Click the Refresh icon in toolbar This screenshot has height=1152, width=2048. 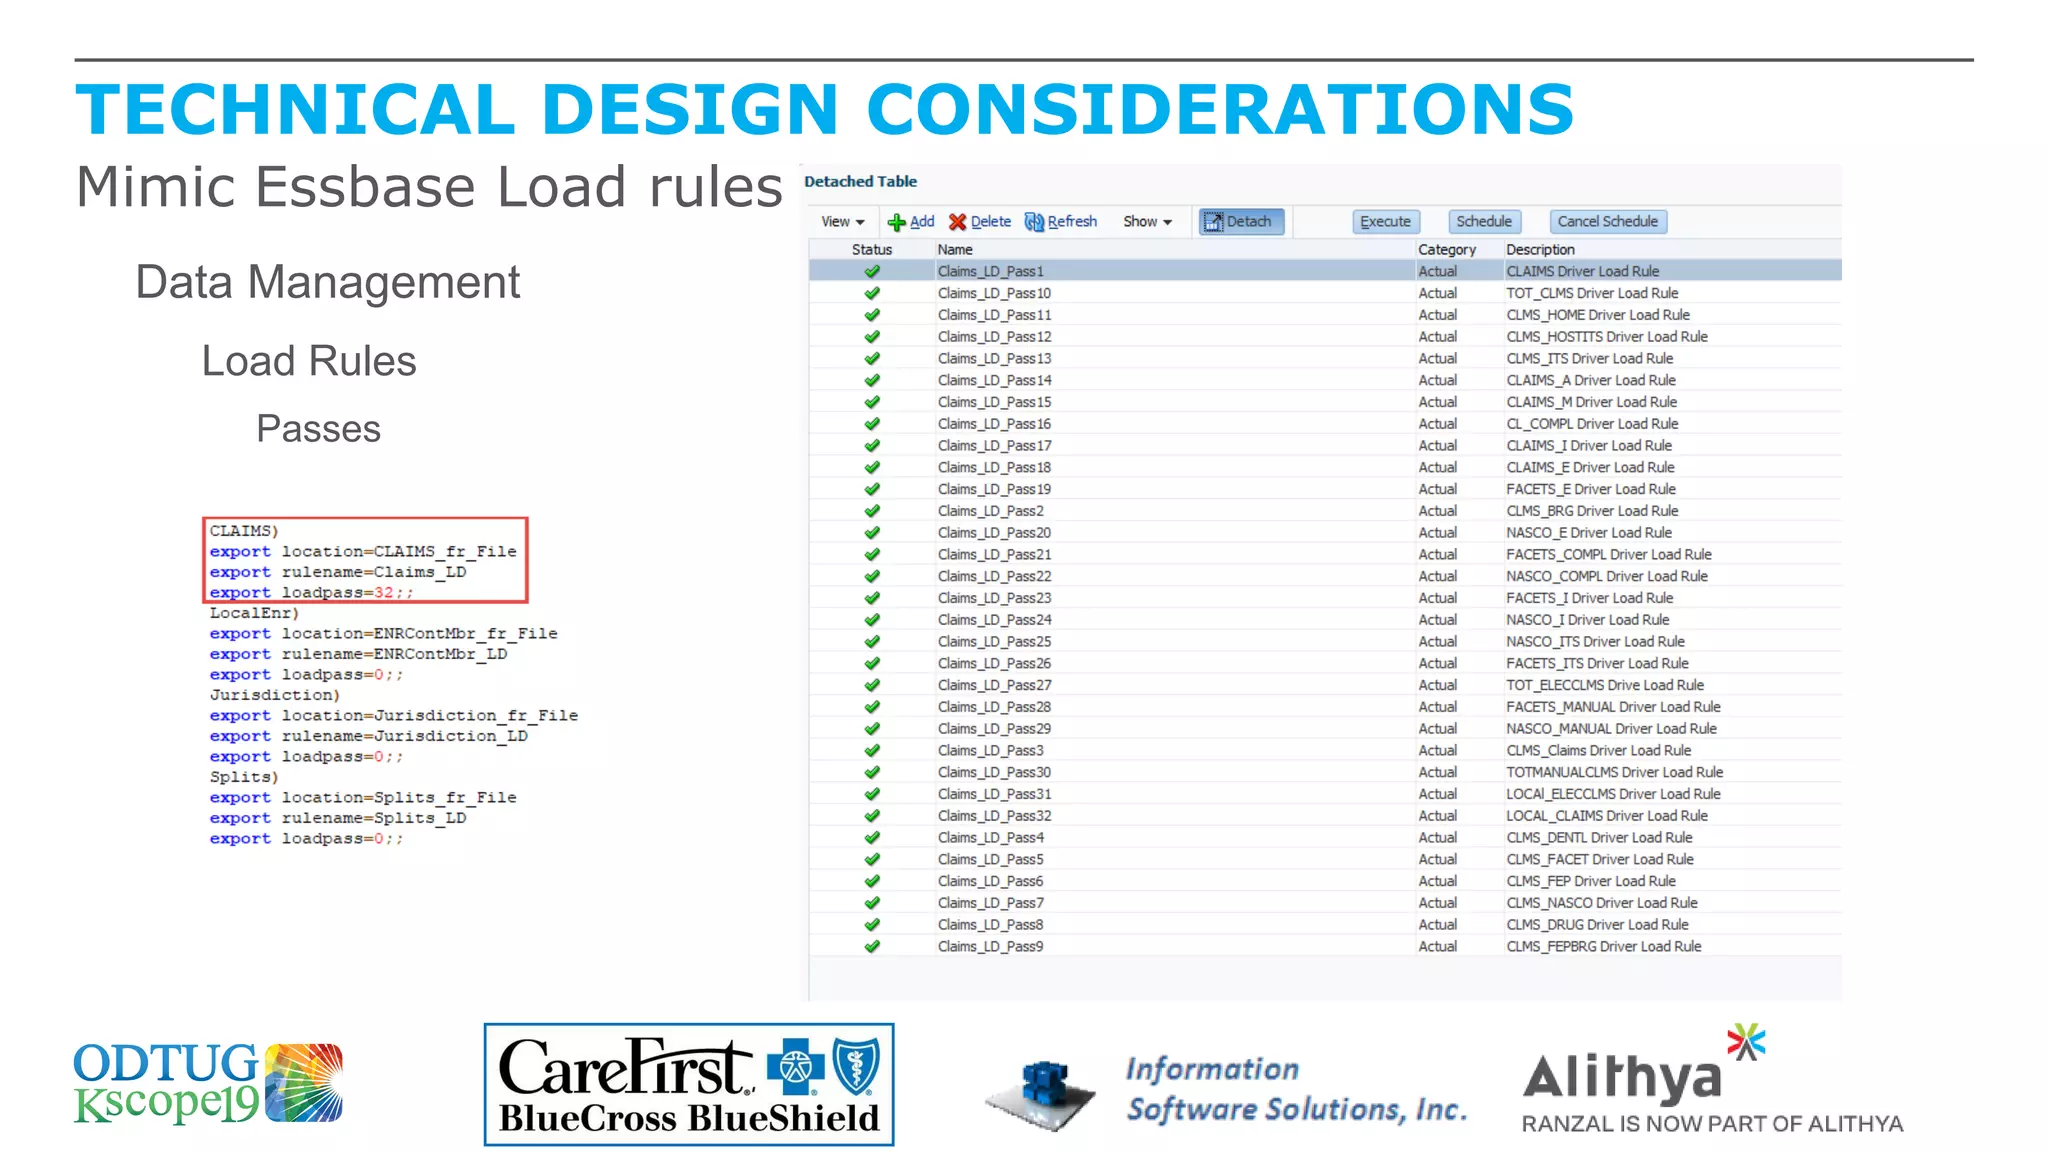(1034, 222)
